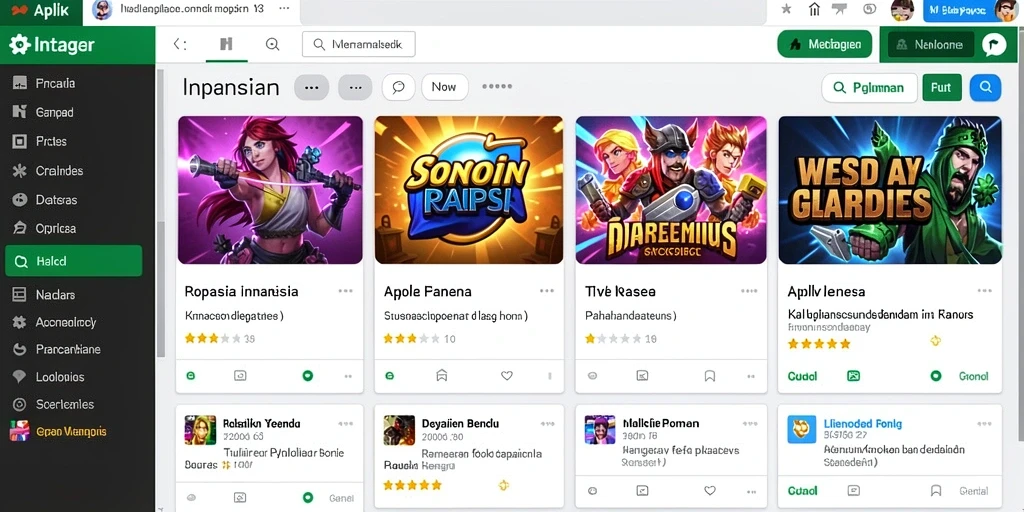
Task: Click bookmark icon on Tive Kasea card
Action: [710, 376]
